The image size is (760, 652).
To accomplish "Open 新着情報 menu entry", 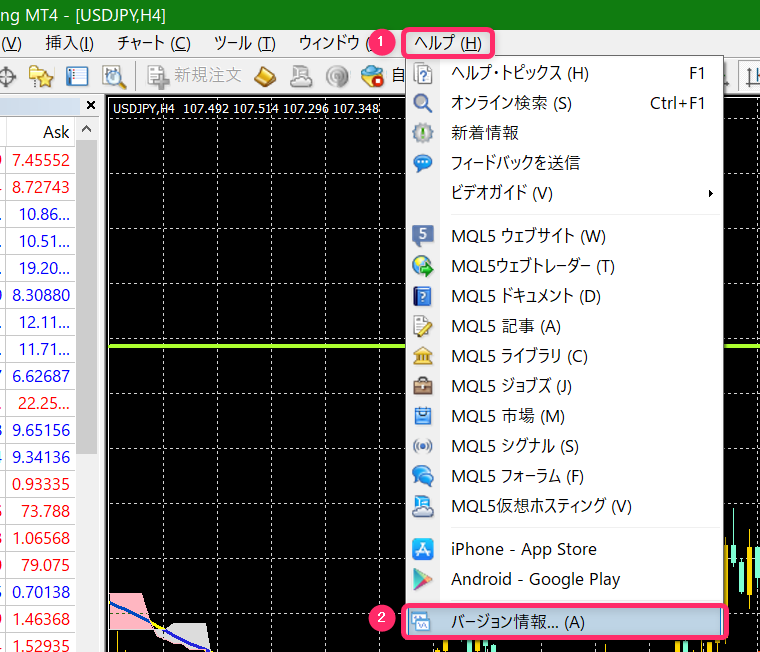I will (x=565, y=133).
